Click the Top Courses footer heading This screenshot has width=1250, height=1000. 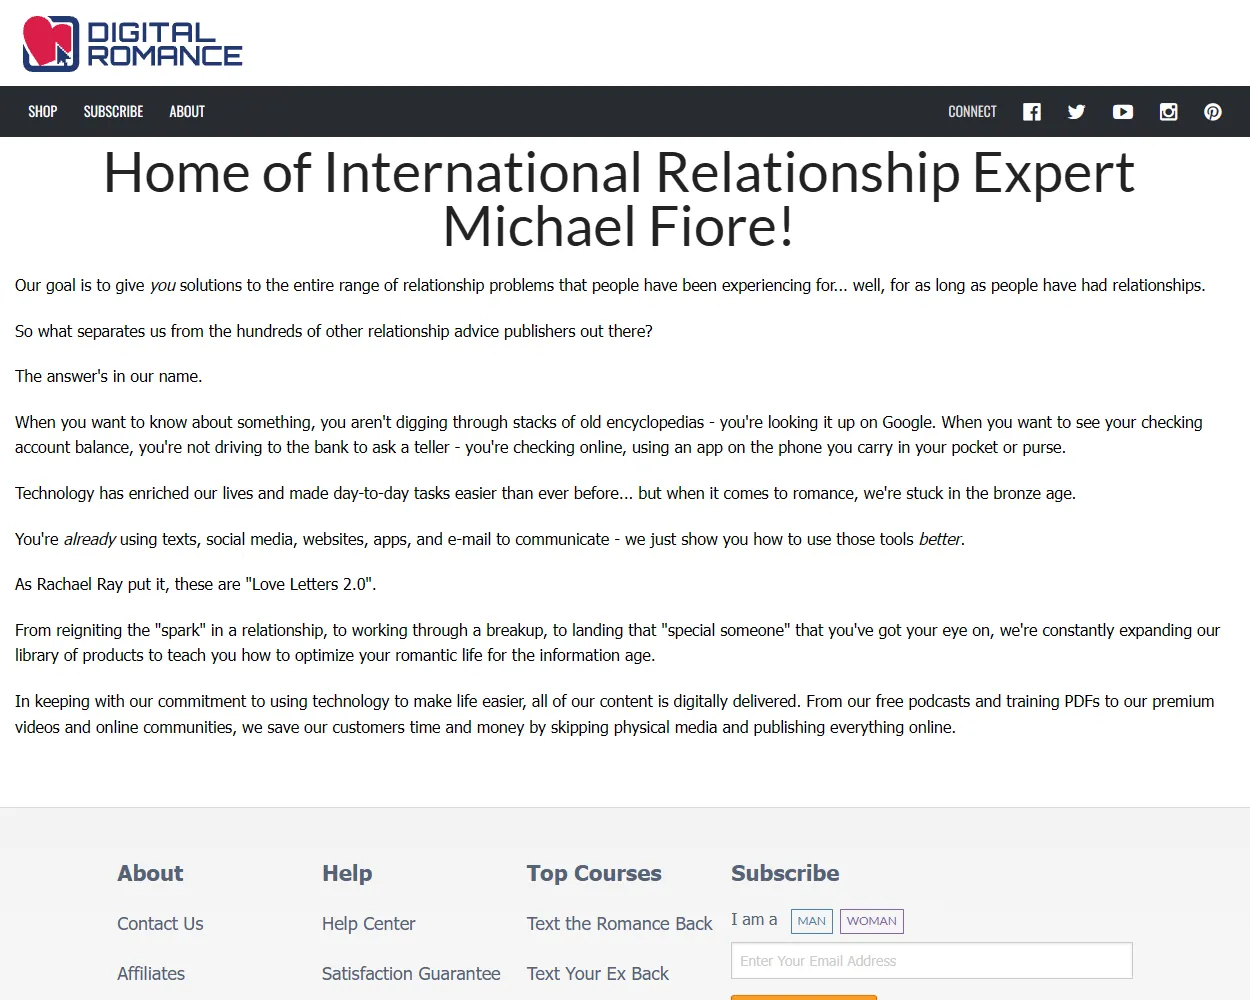[x=594, y=873]
